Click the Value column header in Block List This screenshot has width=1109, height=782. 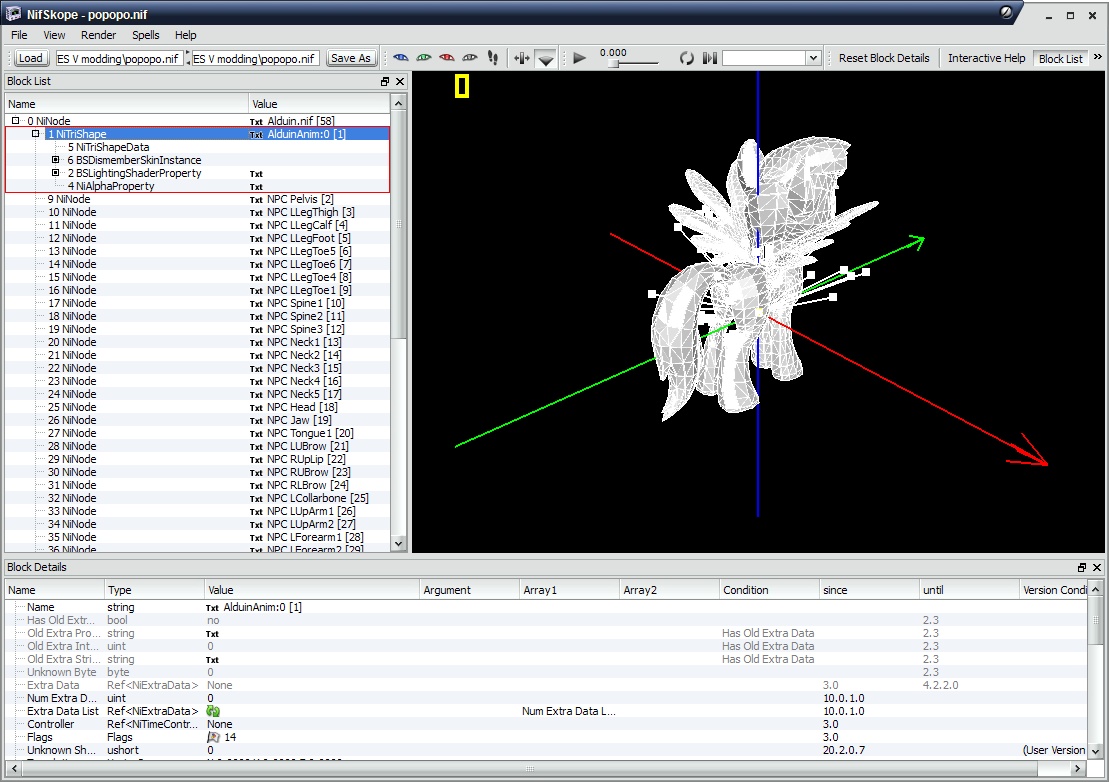click(x=319, y=104)
